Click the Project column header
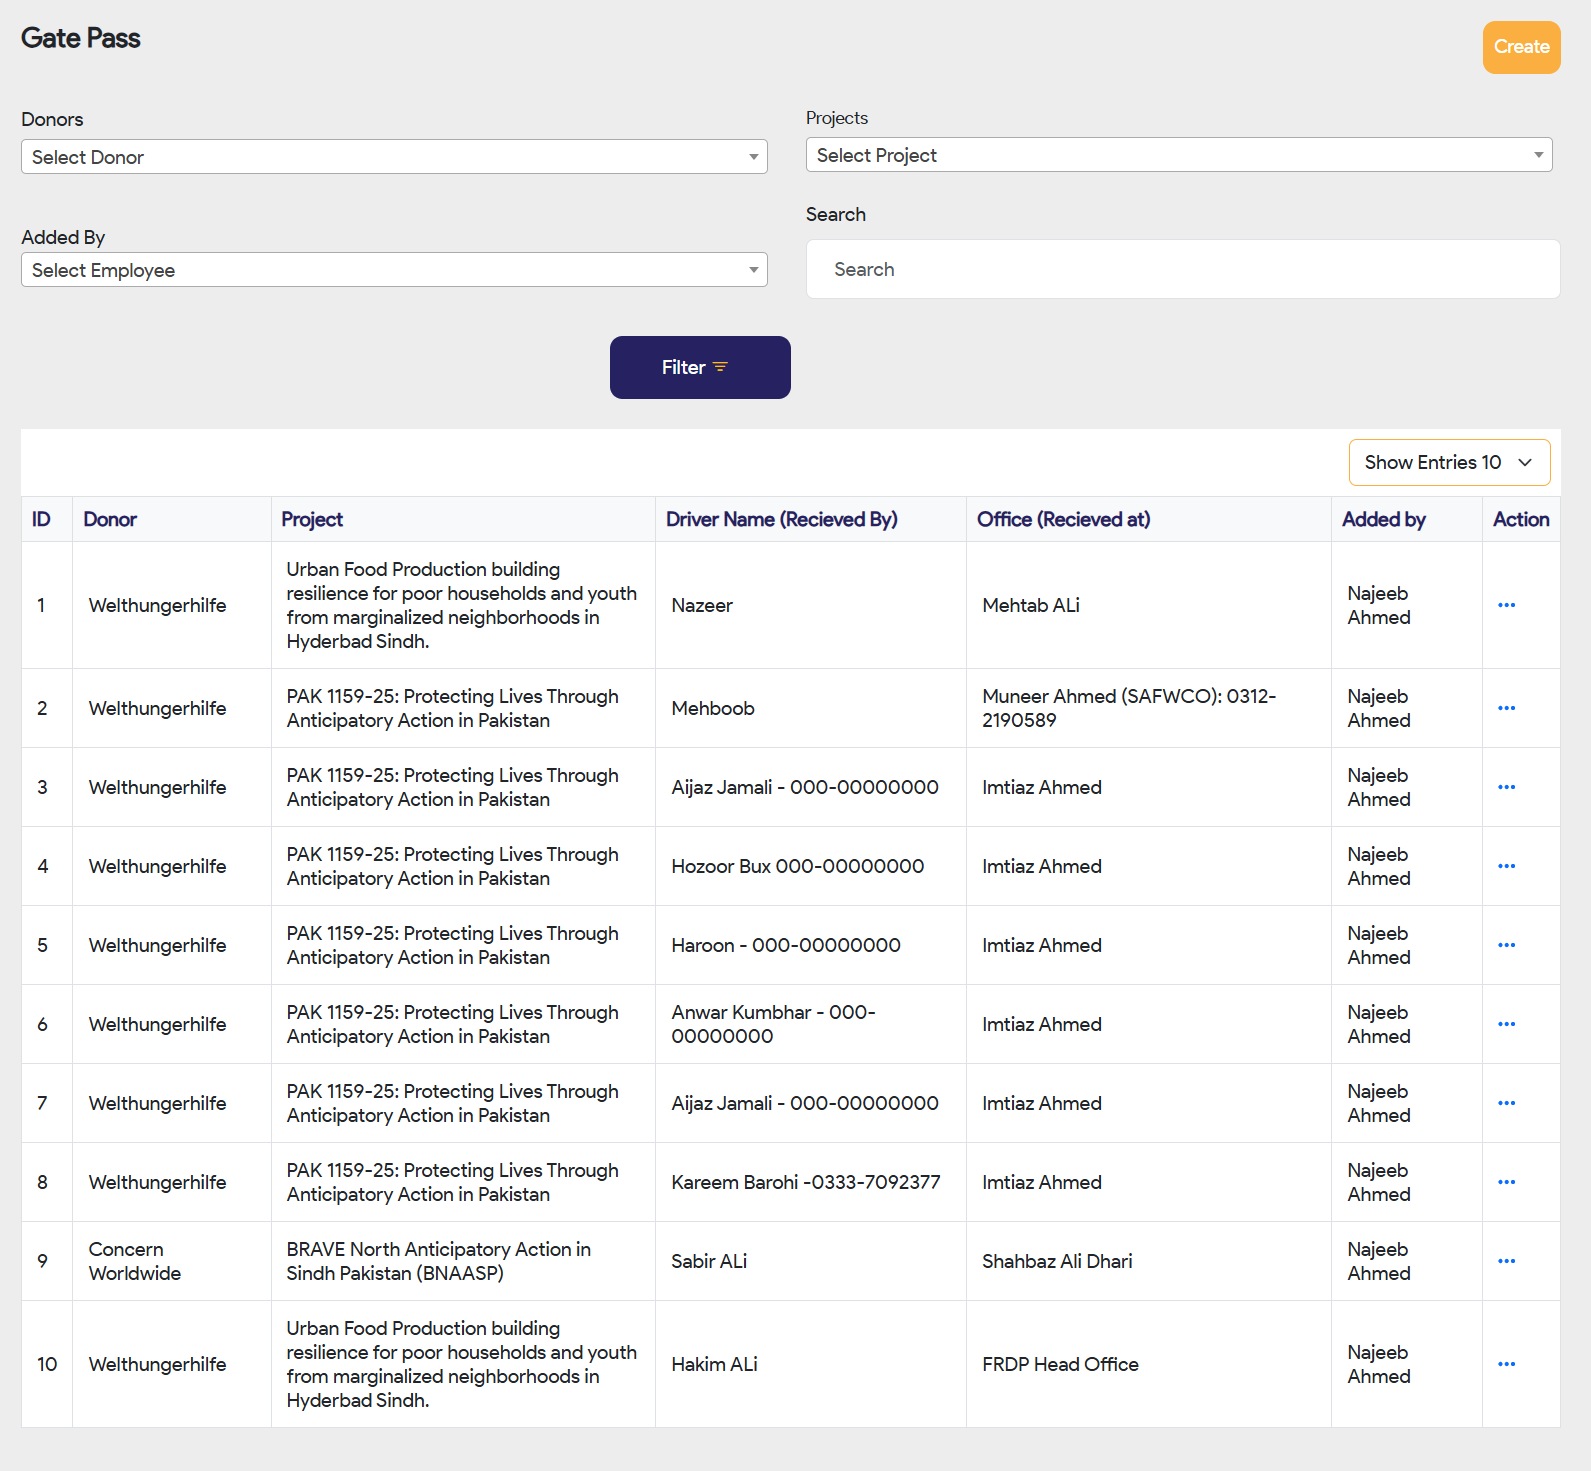Screen dimensions: 1591x1471 (312, 519)
